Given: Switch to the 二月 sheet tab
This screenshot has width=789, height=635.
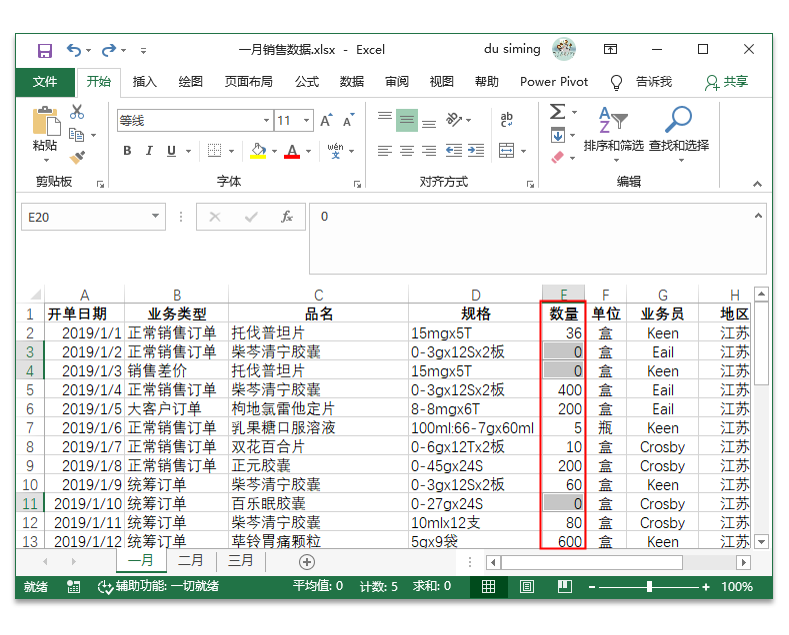Looking at the screenshot, I should (191, 561).
